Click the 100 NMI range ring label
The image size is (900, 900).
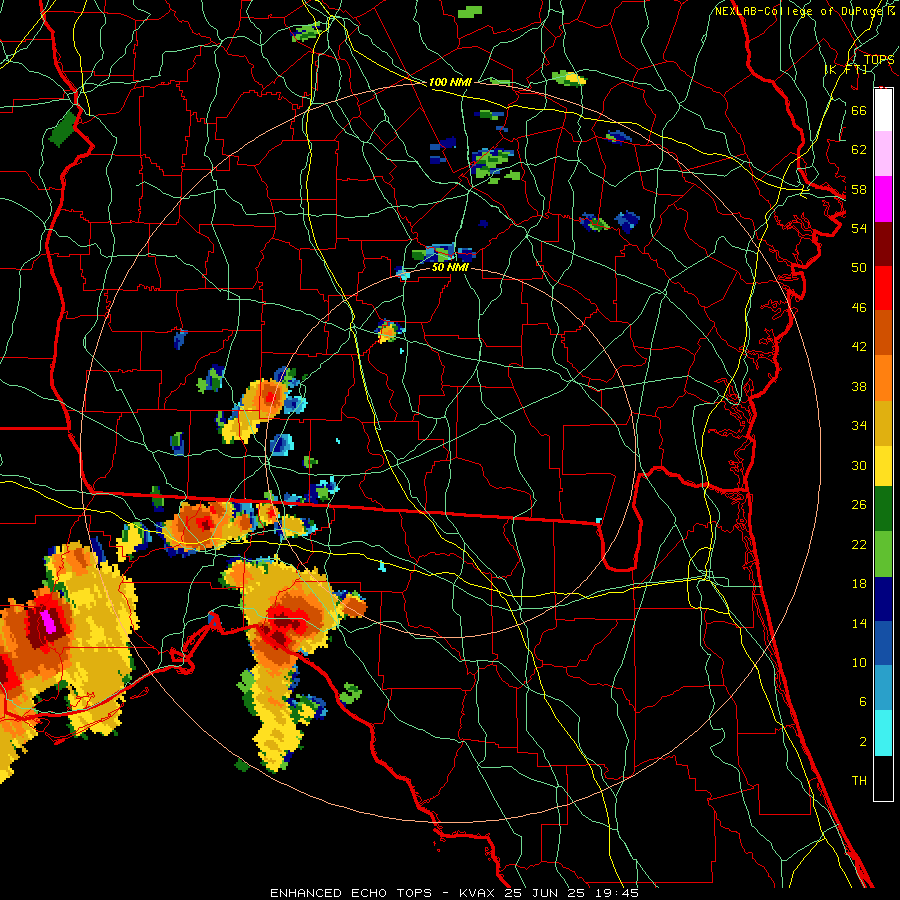point(450,83)
